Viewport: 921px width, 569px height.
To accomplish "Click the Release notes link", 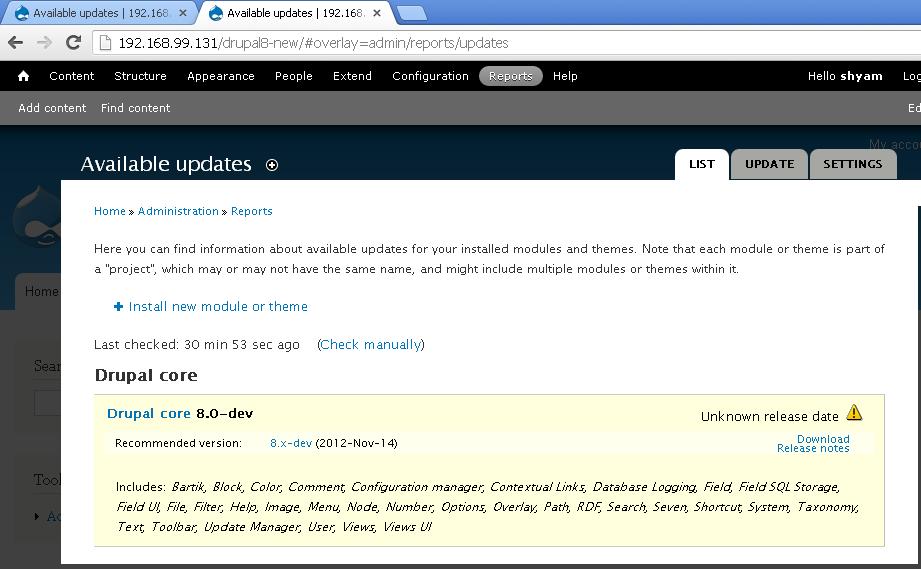I will click(813, 449).
